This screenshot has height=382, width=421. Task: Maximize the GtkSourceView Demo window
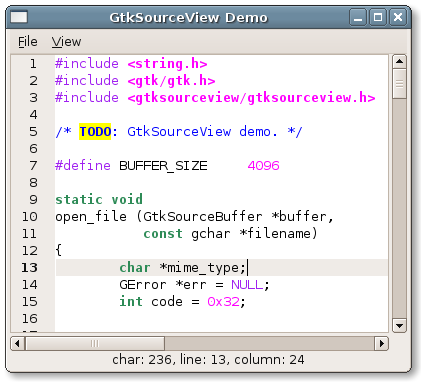[x=378, y=17]
